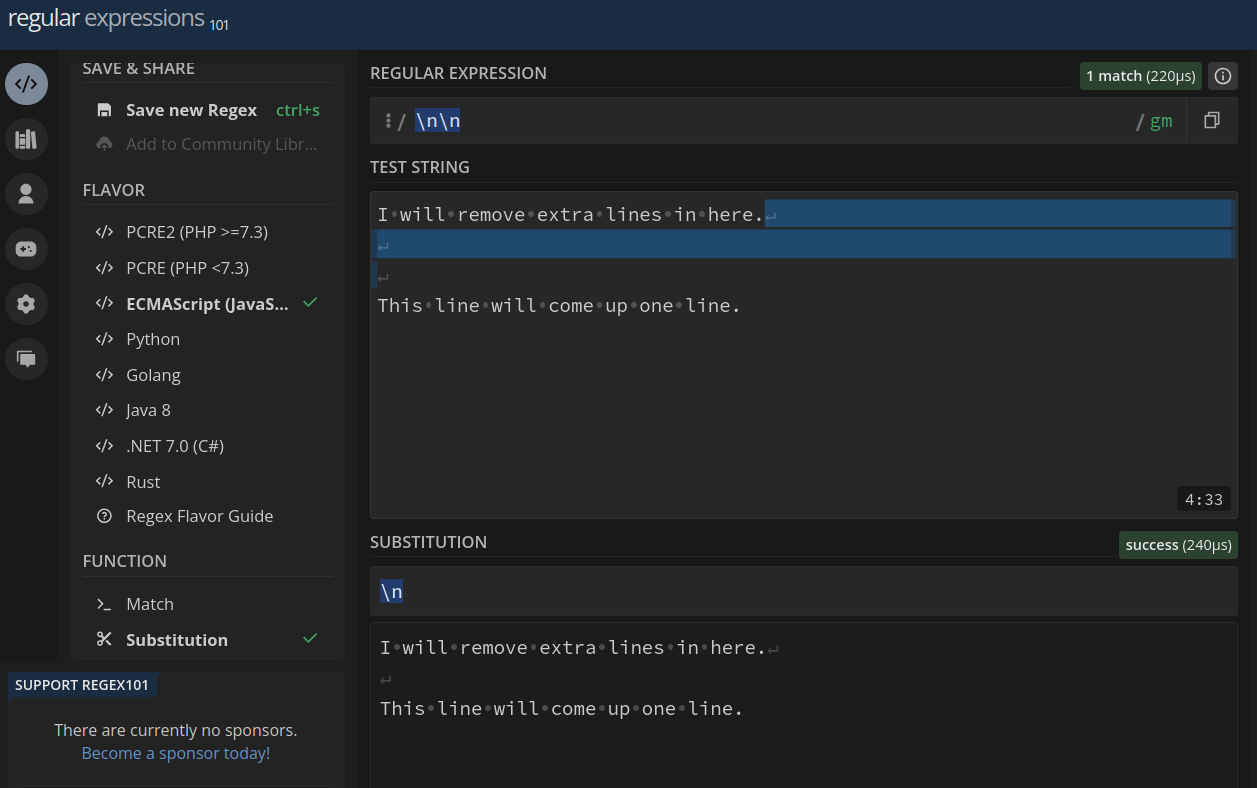The width and height of the screenshot is (1257, 788).
Task: Click Save new Regex
Action: tap(190, 110)
